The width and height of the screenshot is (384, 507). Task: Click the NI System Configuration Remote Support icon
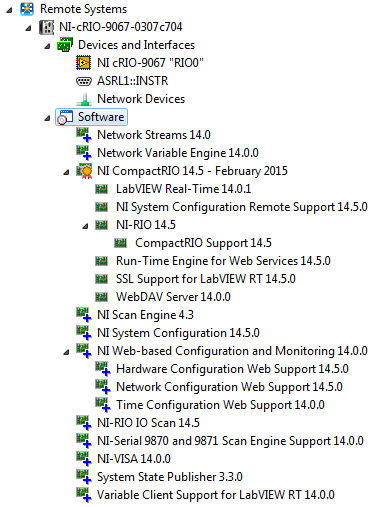(101, 207)
